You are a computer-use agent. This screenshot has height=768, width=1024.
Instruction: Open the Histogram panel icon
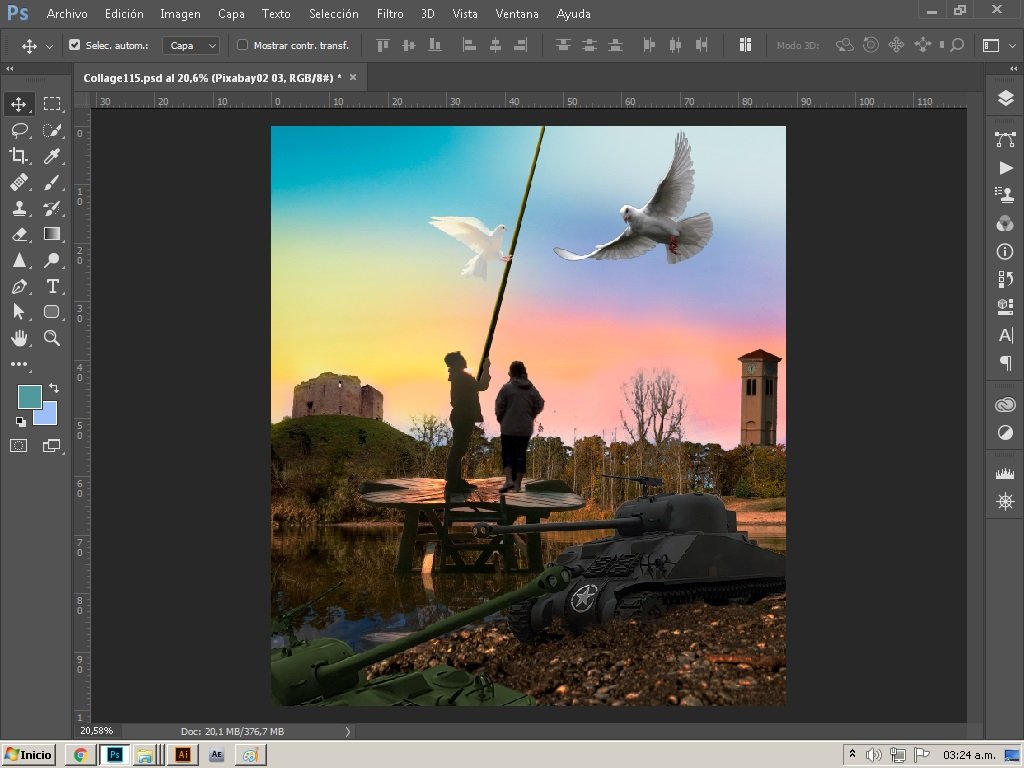1005,473
